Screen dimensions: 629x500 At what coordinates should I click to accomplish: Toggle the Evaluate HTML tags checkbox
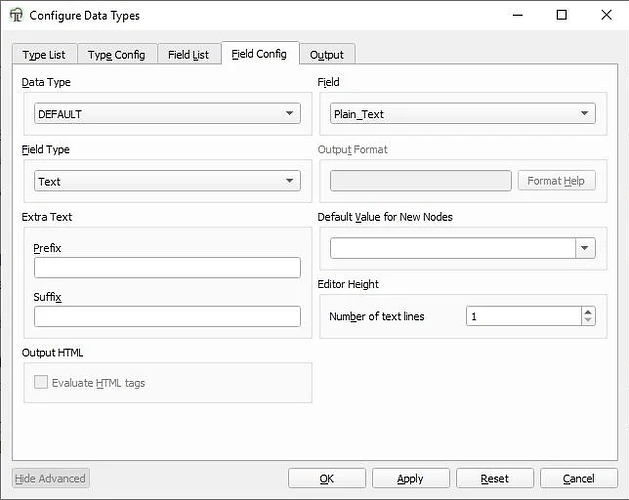tap(41, 382)
